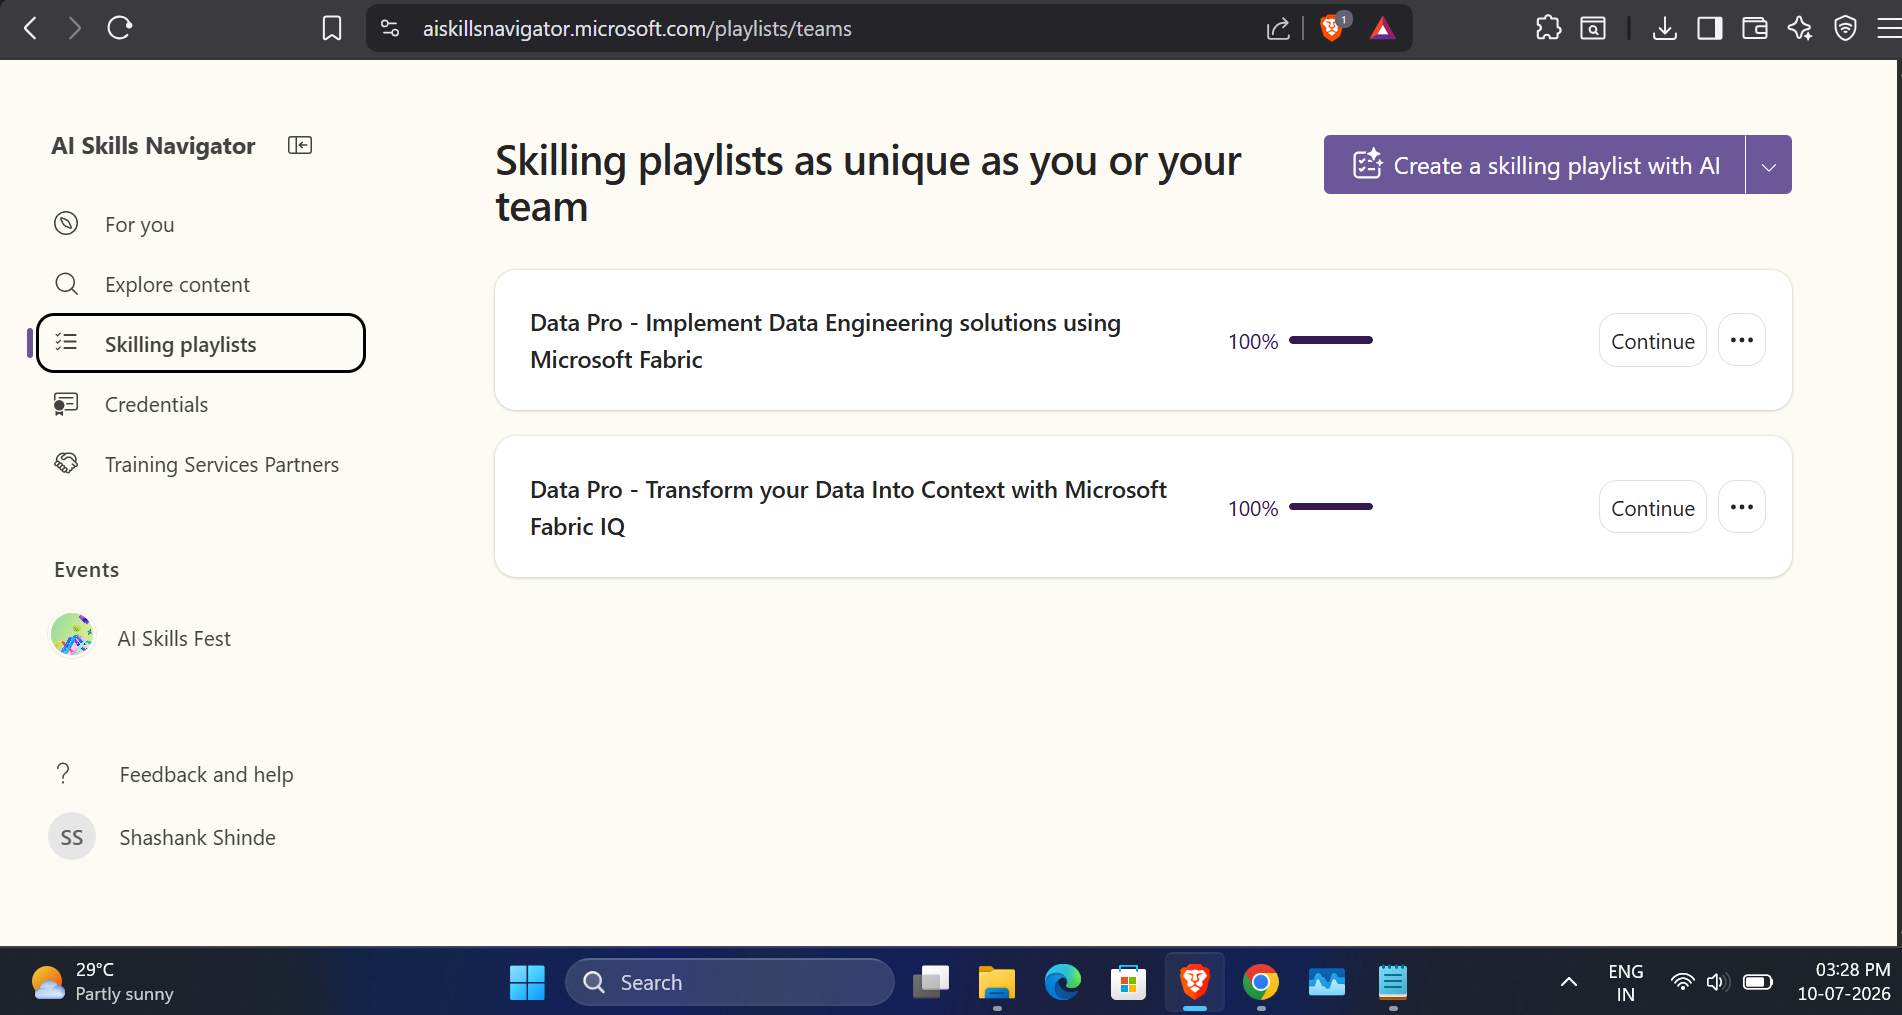1902x1015 pixels.
Task: Open Notepad from taskbar
Action: coord(1393,982)
